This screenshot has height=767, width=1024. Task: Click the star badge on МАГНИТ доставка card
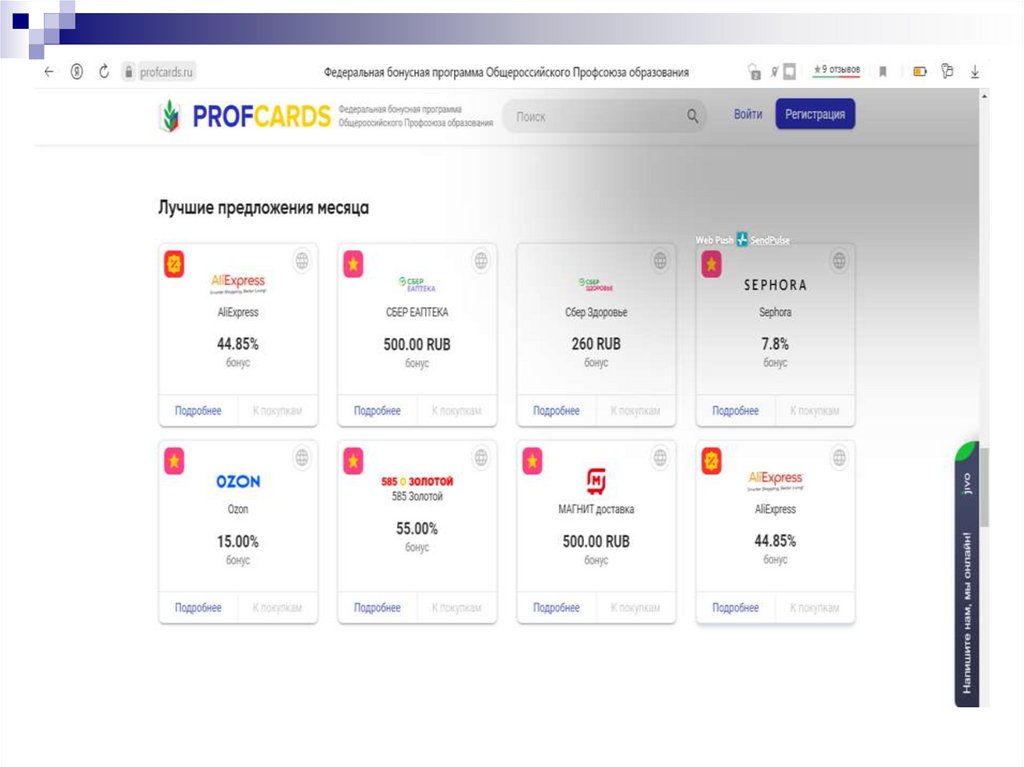tap(532, 461)
